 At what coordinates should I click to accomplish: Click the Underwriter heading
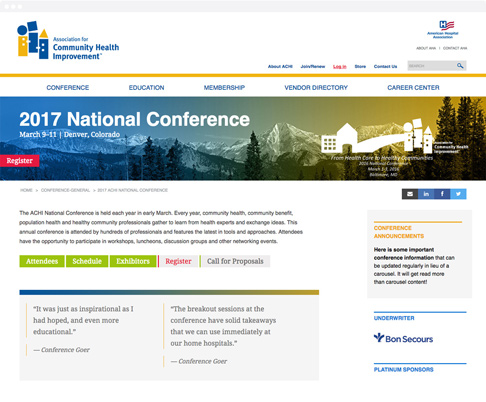click(x=394, y=318)
